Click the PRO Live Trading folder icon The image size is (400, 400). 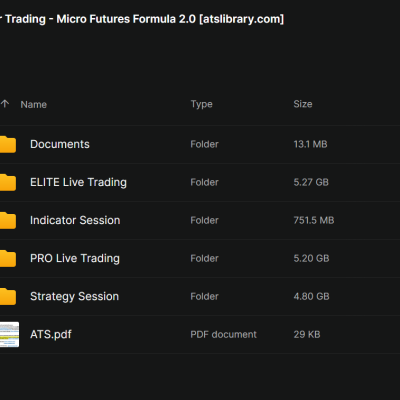tap(8, 258)
